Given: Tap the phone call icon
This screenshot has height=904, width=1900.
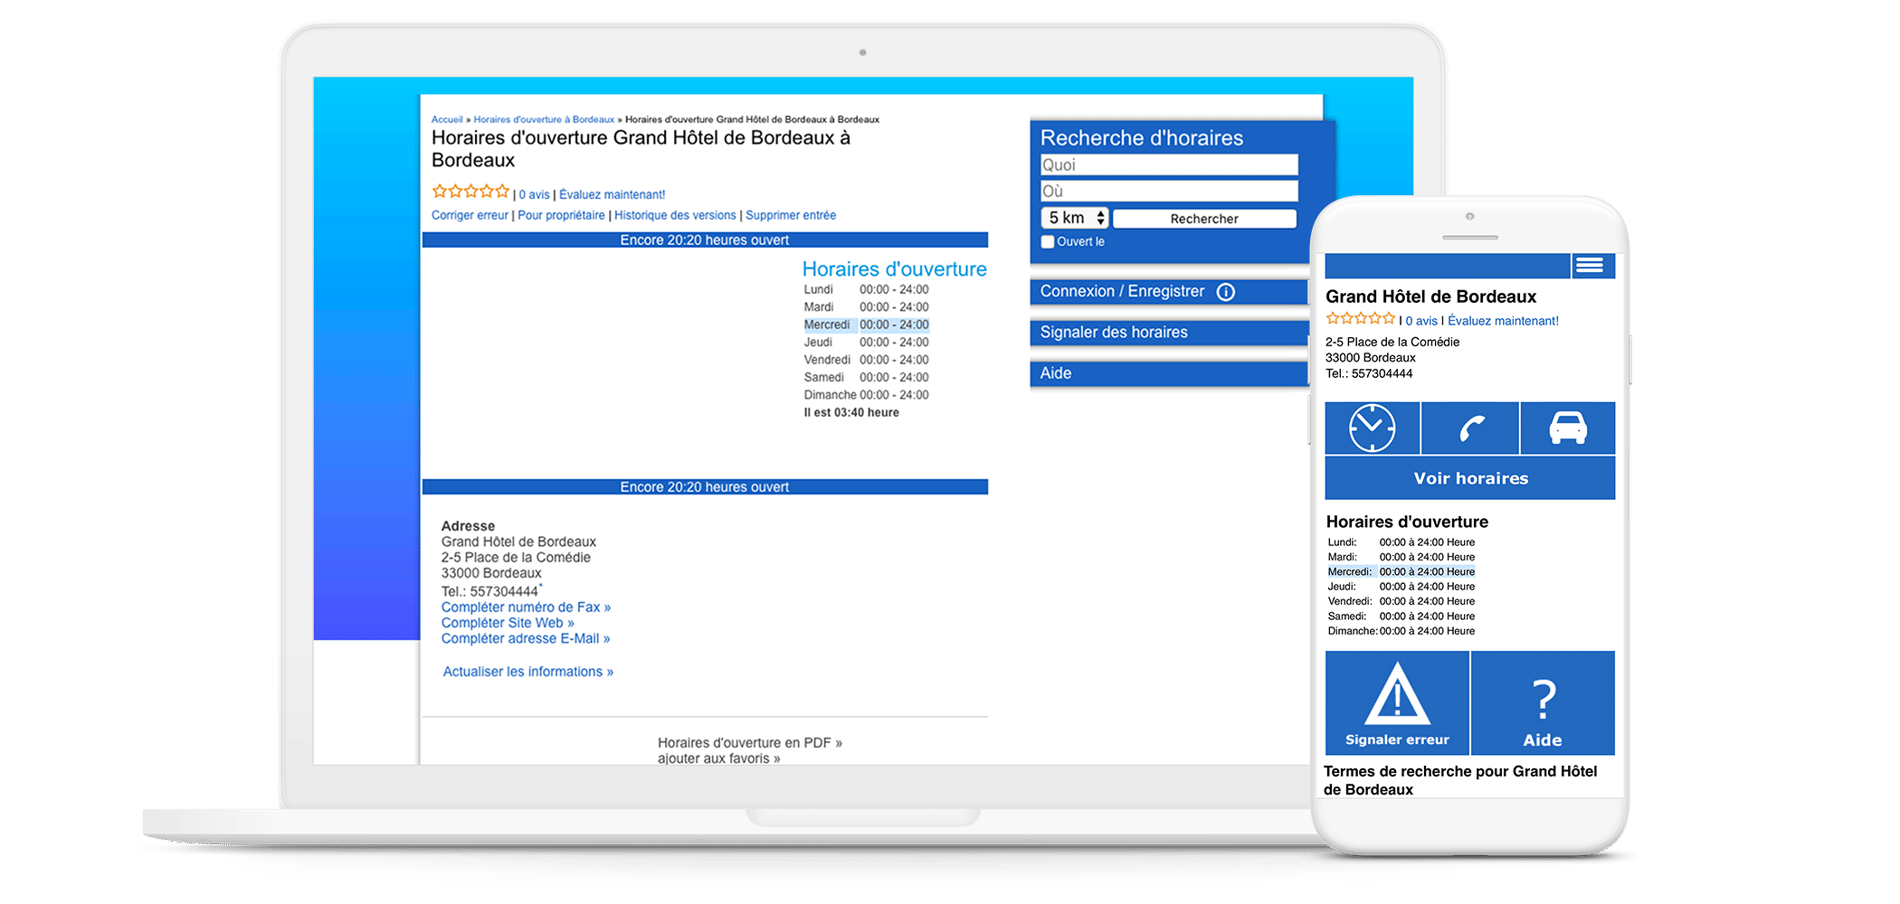Looking at the screenshot, I should [1470, 428].
